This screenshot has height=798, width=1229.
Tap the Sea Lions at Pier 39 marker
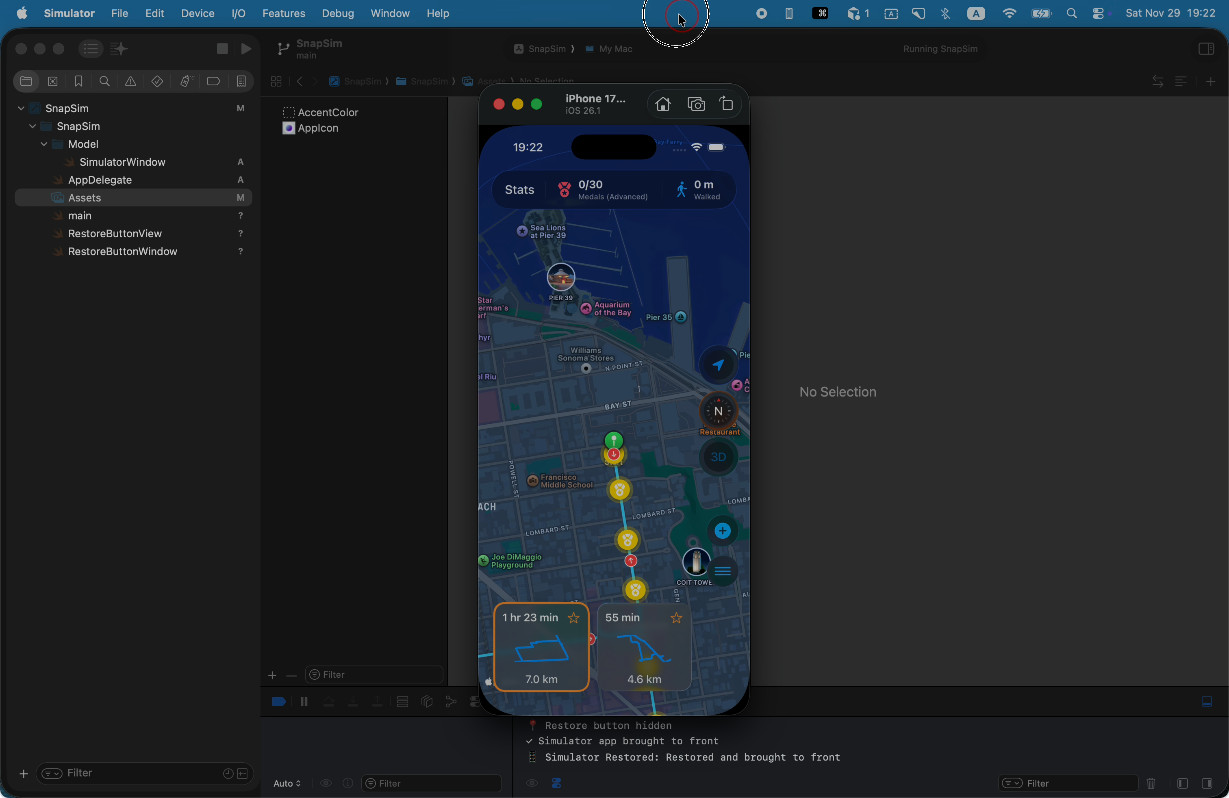tap(522, 231)
